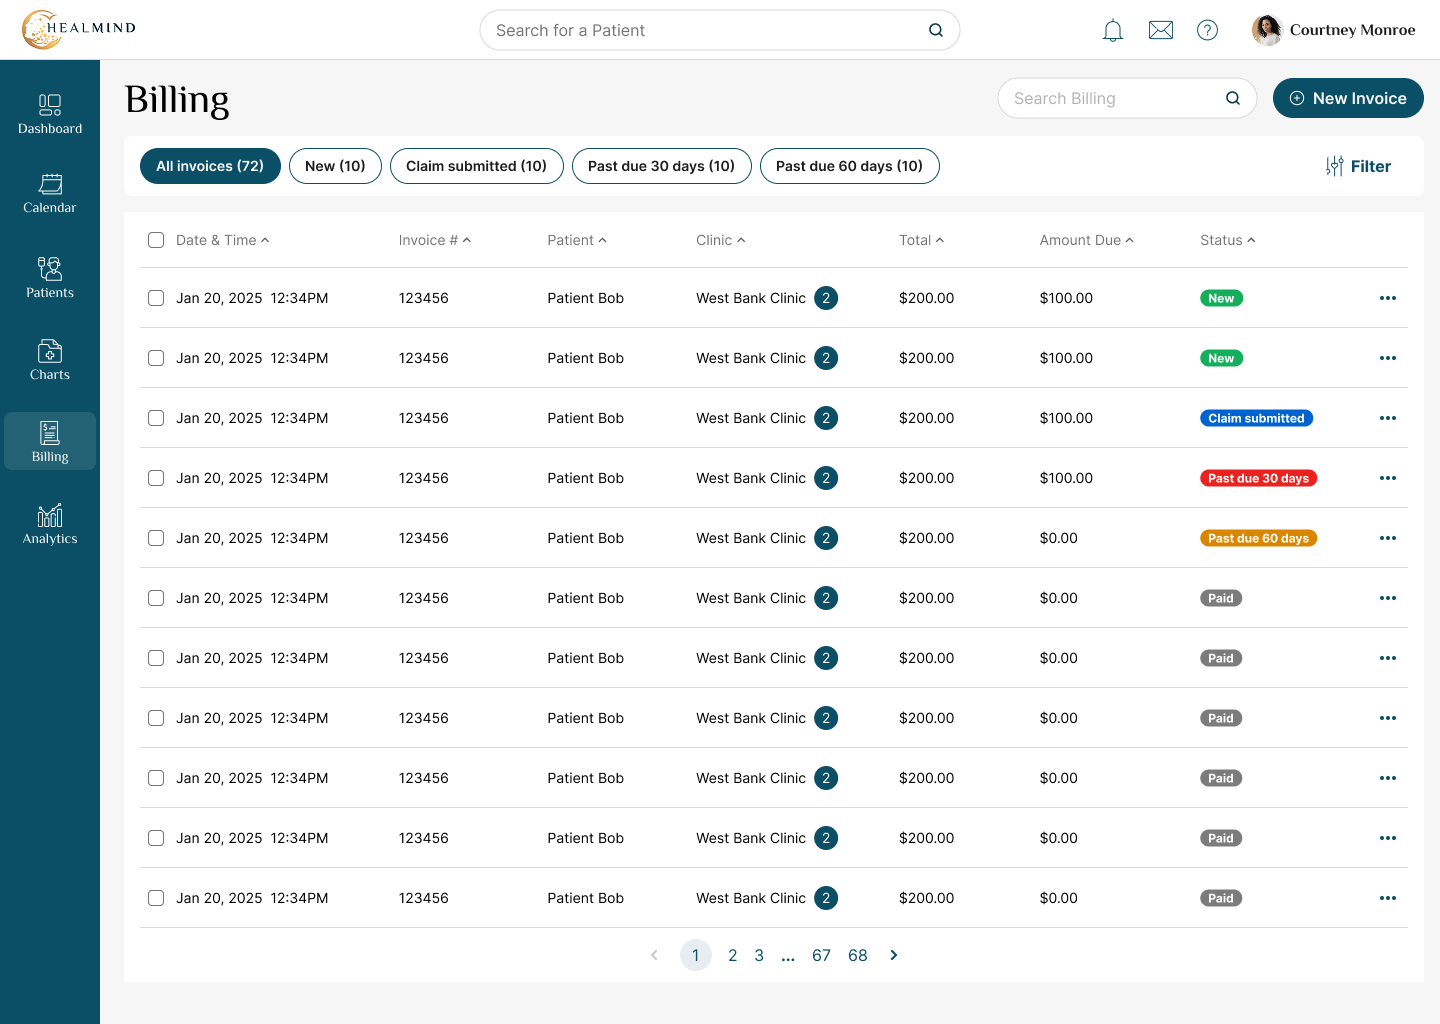Sort table by Amount Due column
This screenshot has height=1024, width=1440.
click(x=1086, y=240)
